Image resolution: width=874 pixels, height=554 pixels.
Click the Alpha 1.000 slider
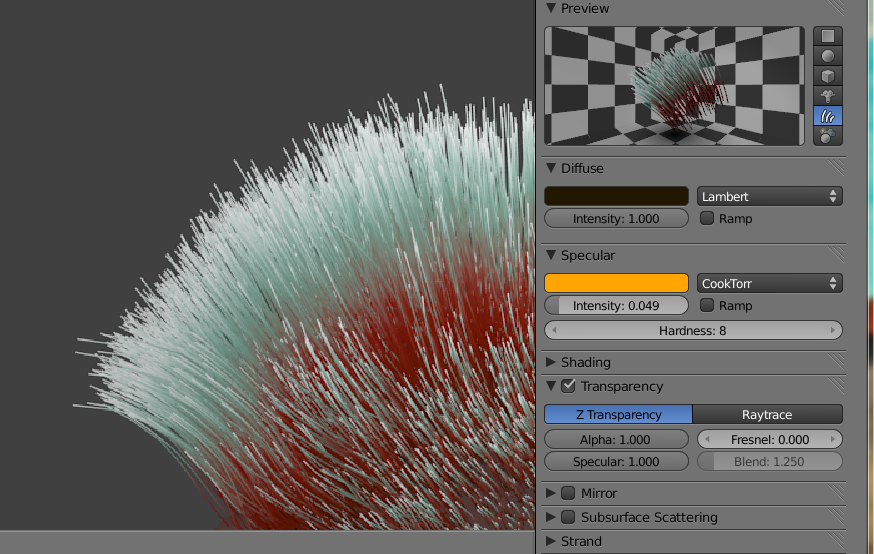(x=616, y=439)
